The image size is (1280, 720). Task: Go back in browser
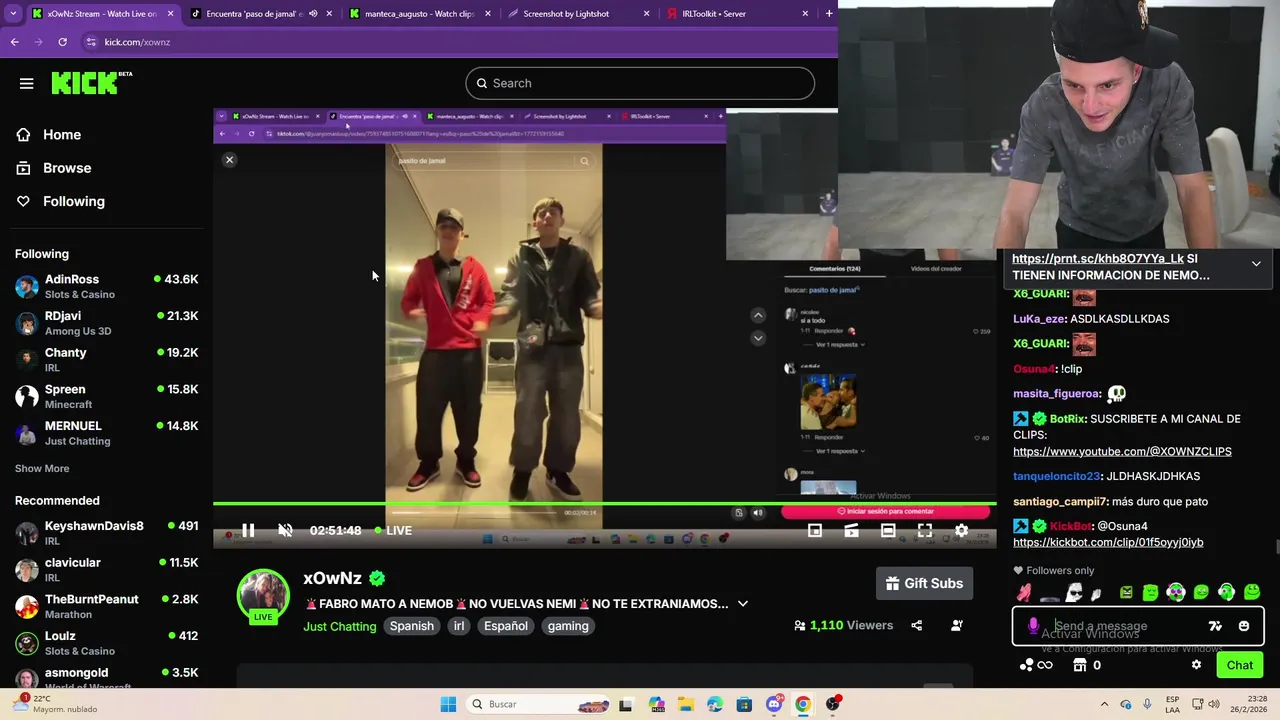coord(14,42)
